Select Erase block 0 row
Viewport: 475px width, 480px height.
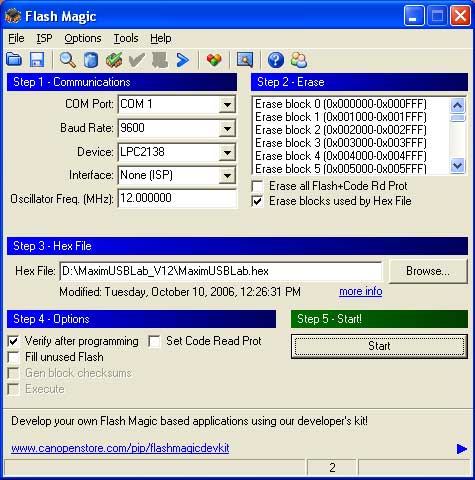(341, 104)
